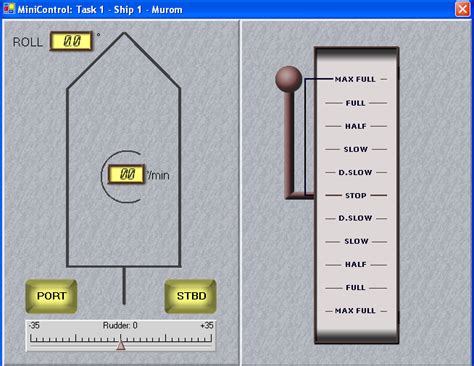Set telegraph to FULL astern

pyautogui.click(x=355, y=288)
